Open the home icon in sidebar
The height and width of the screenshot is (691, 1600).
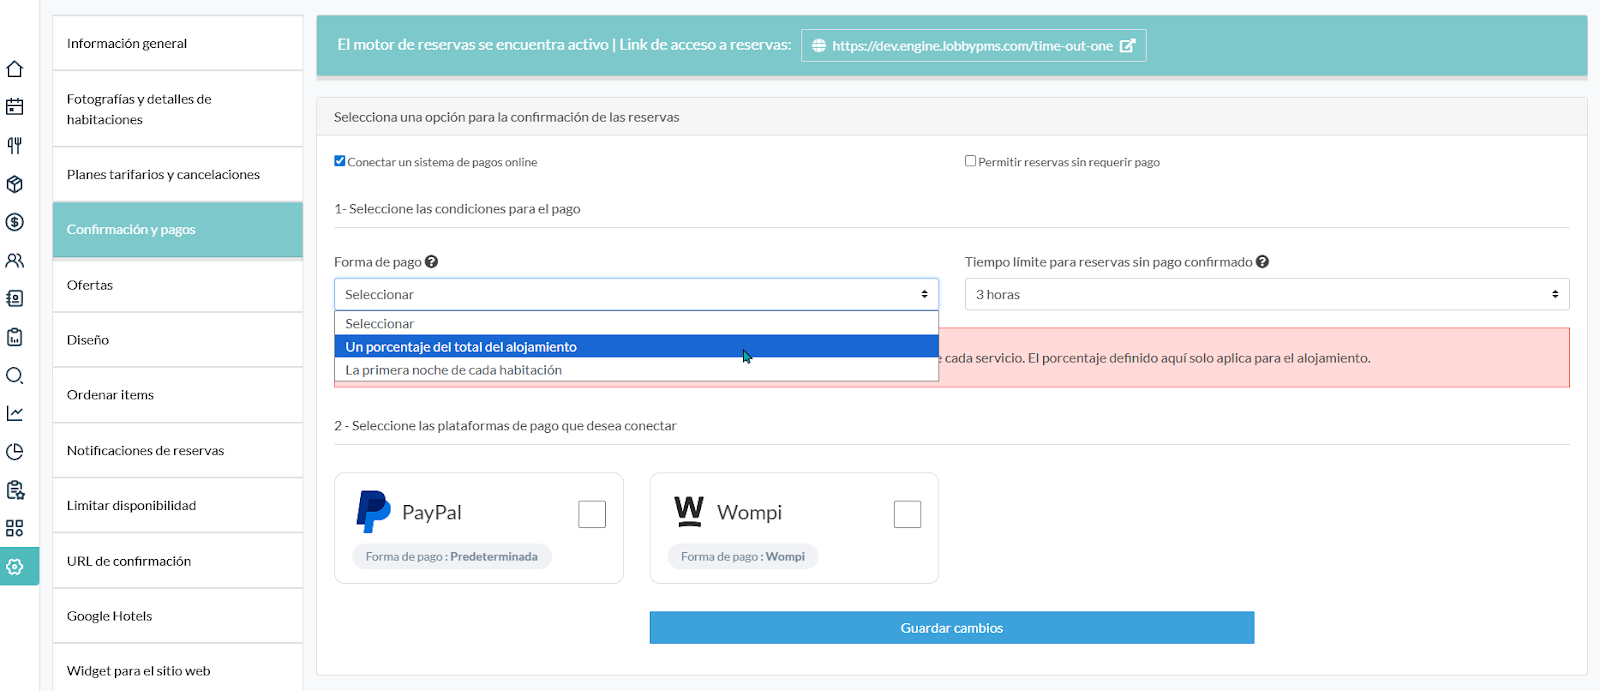15,69
